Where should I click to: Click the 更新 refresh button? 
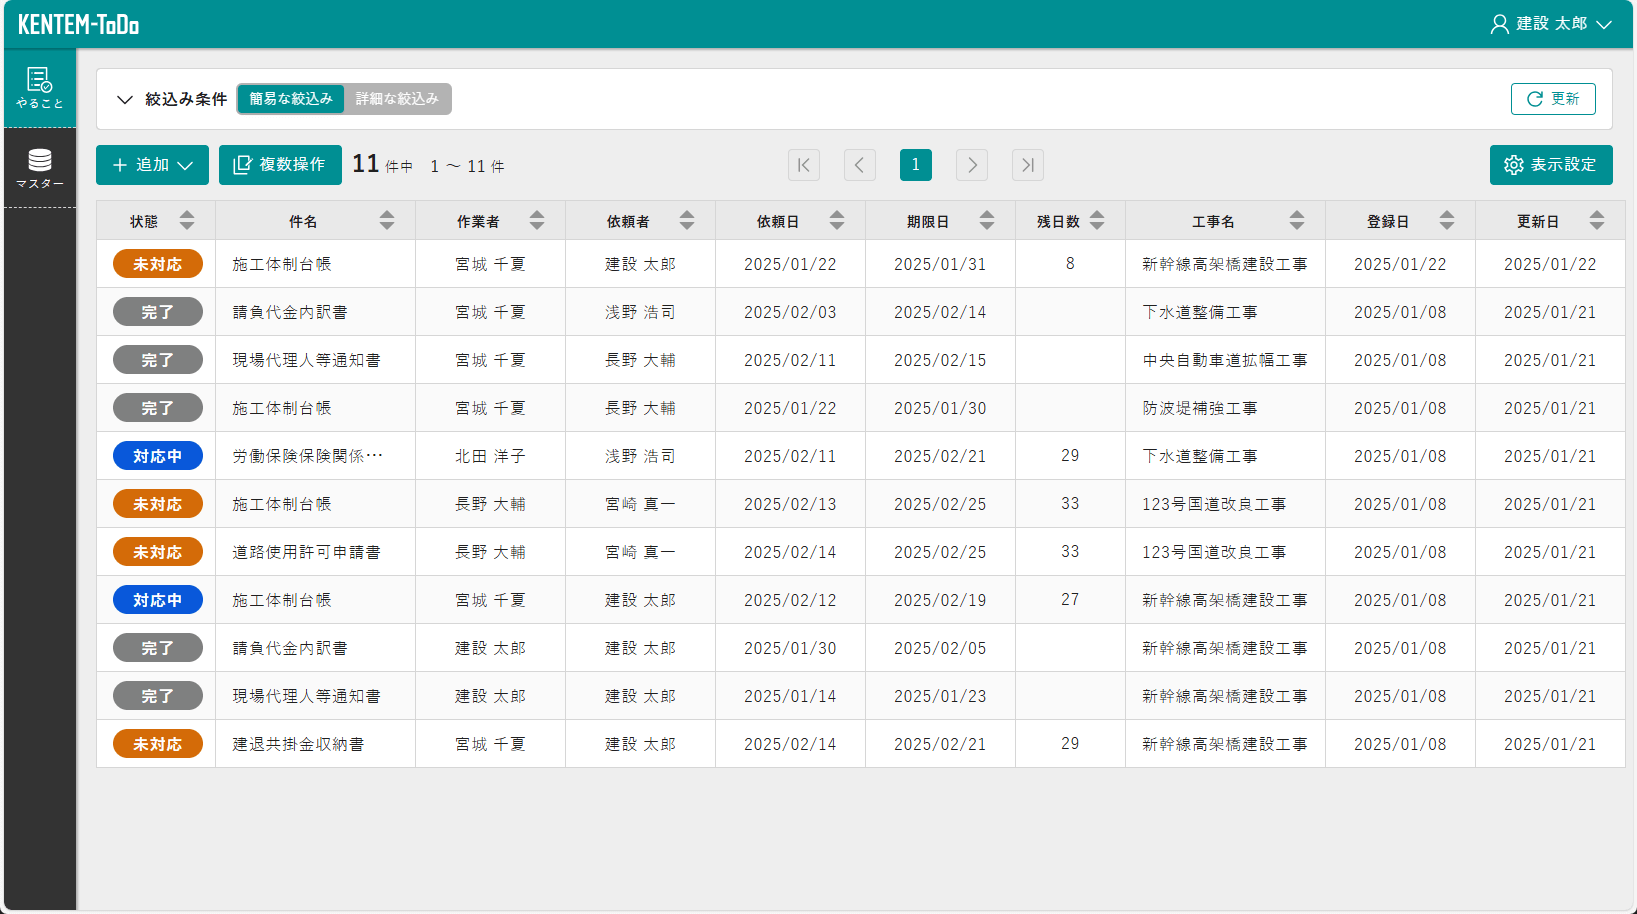1553,99
